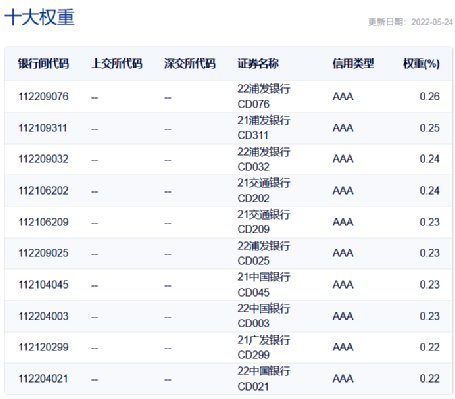The width and height of the screenshot is (455, 399).
Task: Click the 证券名称 column header
Action: 258,63
